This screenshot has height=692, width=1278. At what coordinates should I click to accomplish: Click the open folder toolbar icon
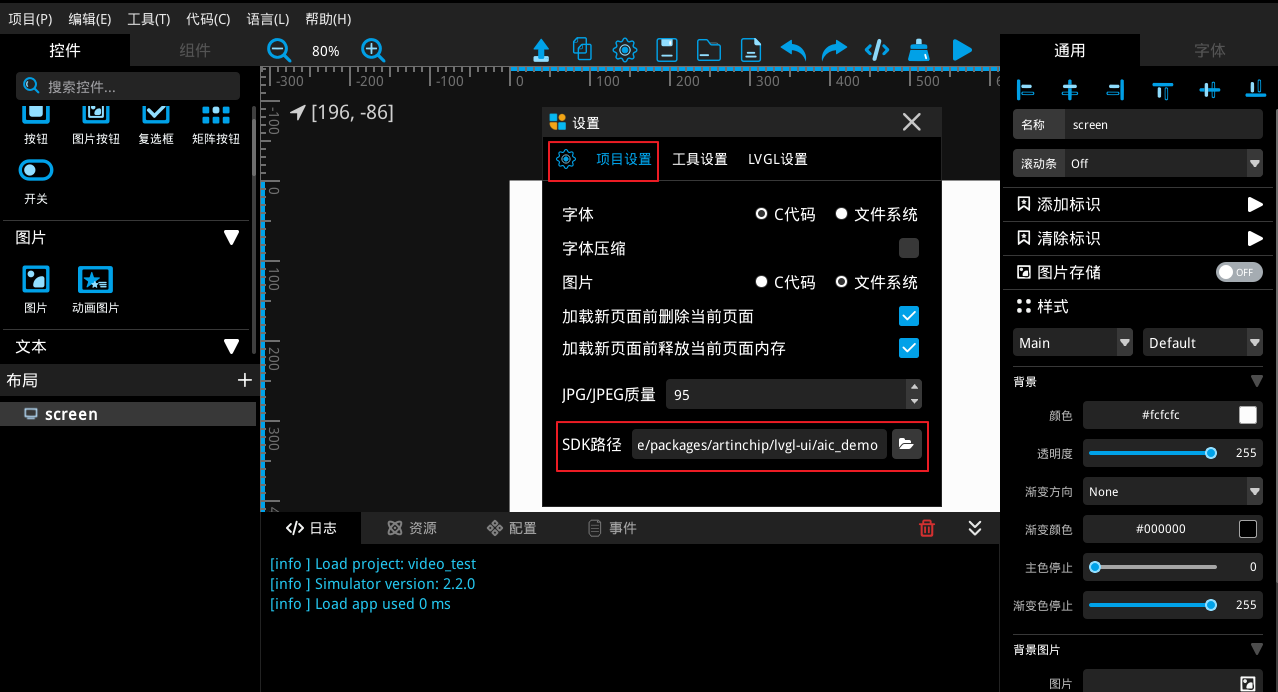[x=709, y=49]
